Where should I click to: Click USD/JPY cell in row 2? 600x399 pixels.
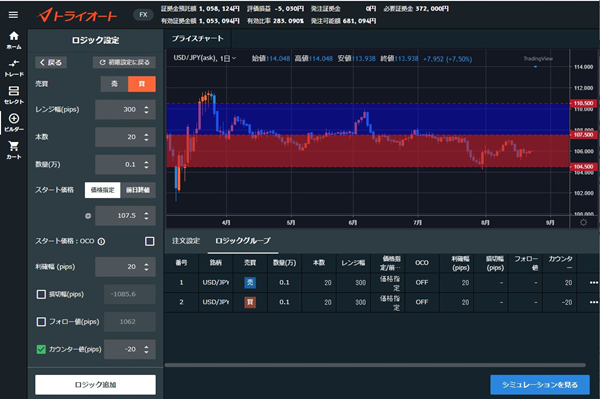coord(215,302)
